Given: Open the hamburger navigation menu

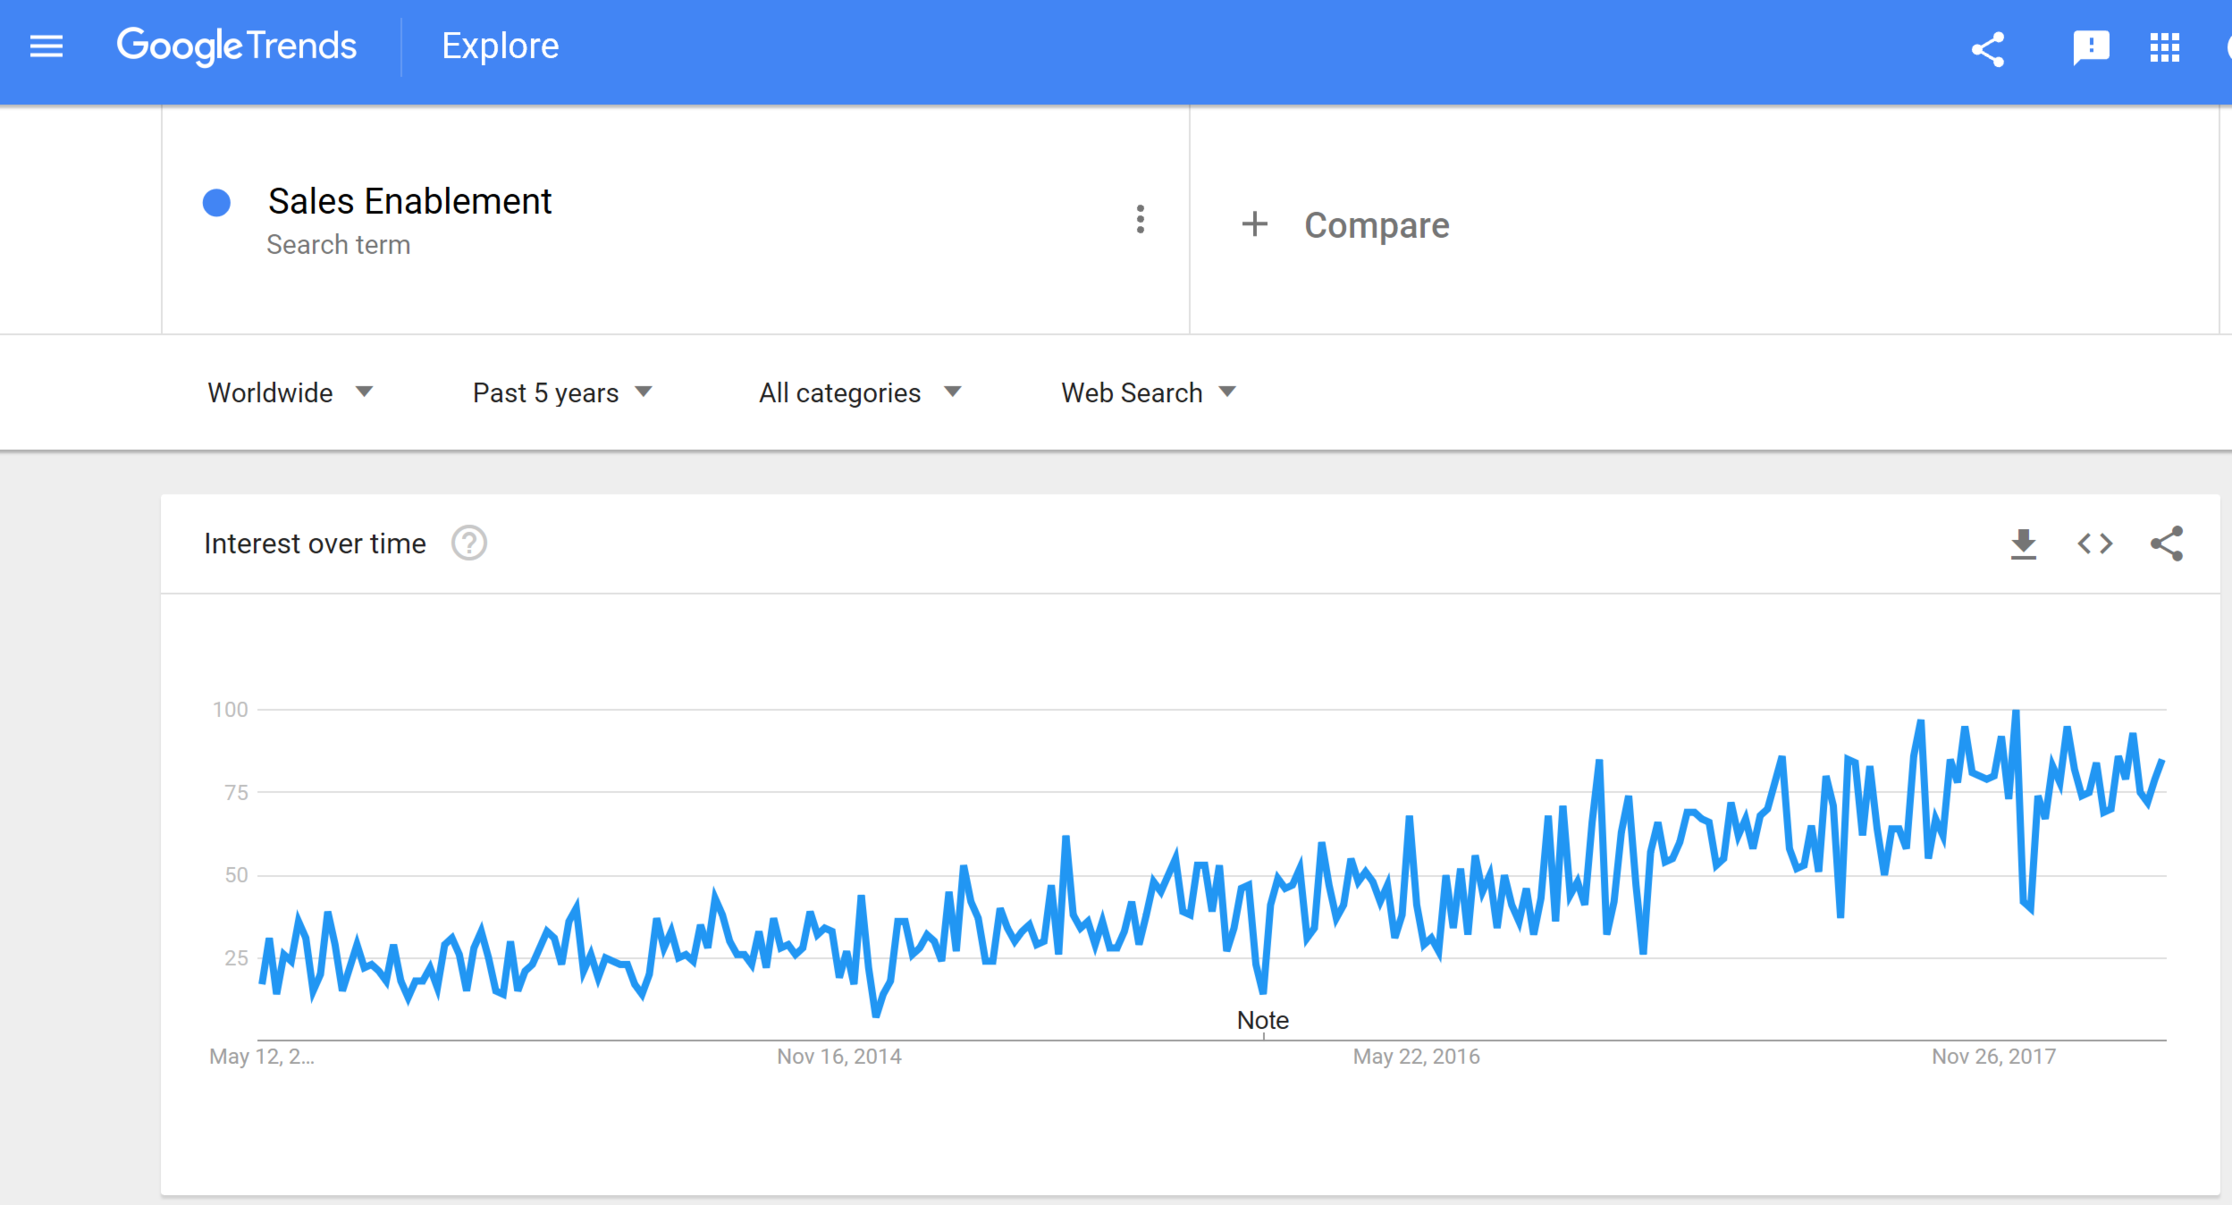Looking at the screenshot, I should [x=46, y=47].
